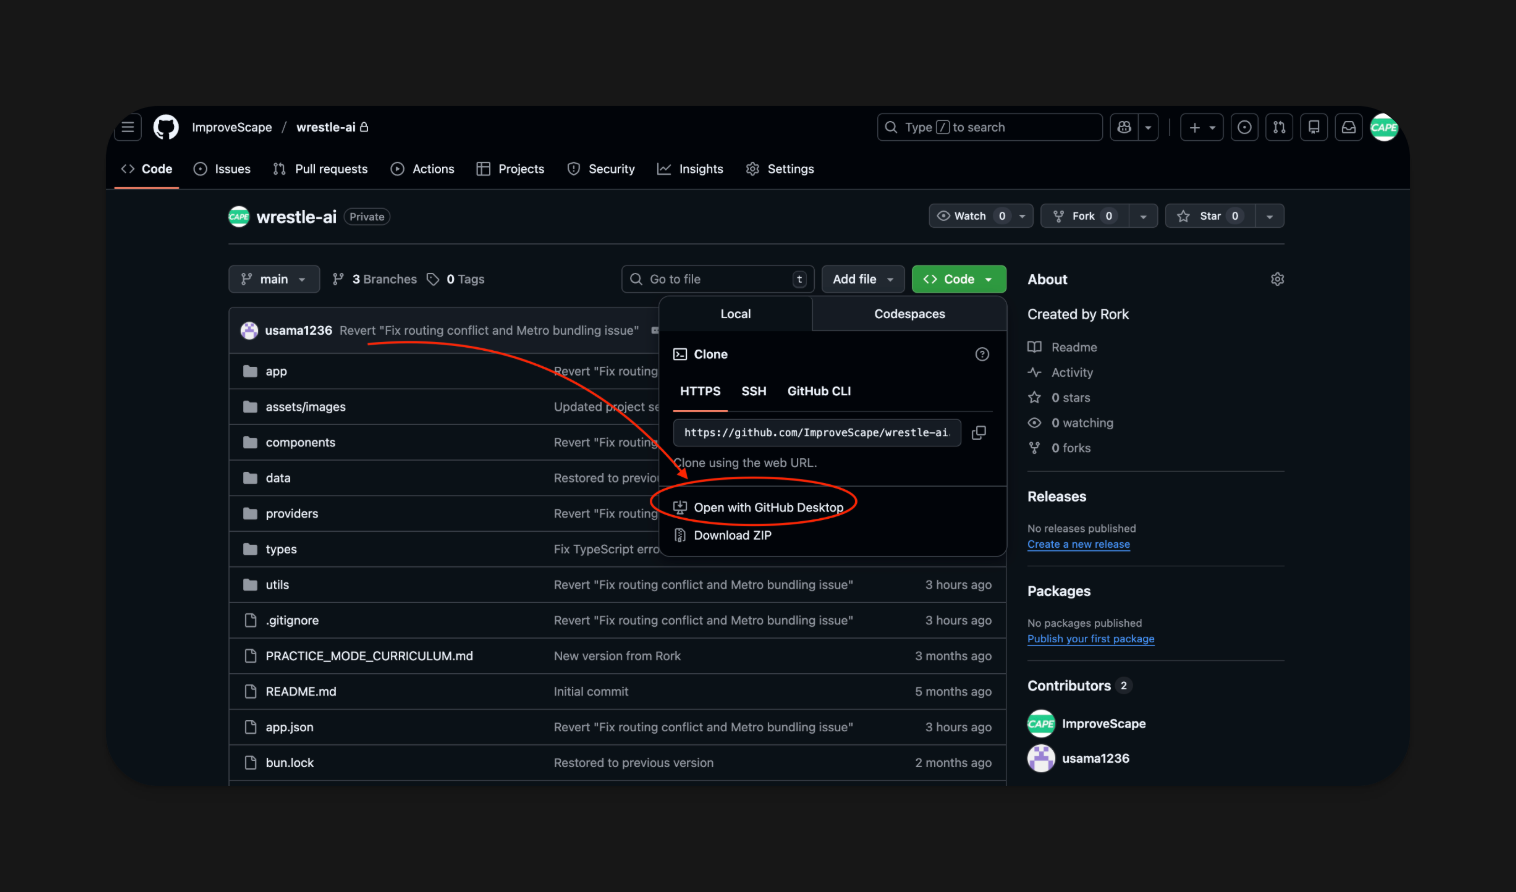Choose HTTPS clone method
Image resolution: width=1516 pixels, height=892 pixels.
700,391
